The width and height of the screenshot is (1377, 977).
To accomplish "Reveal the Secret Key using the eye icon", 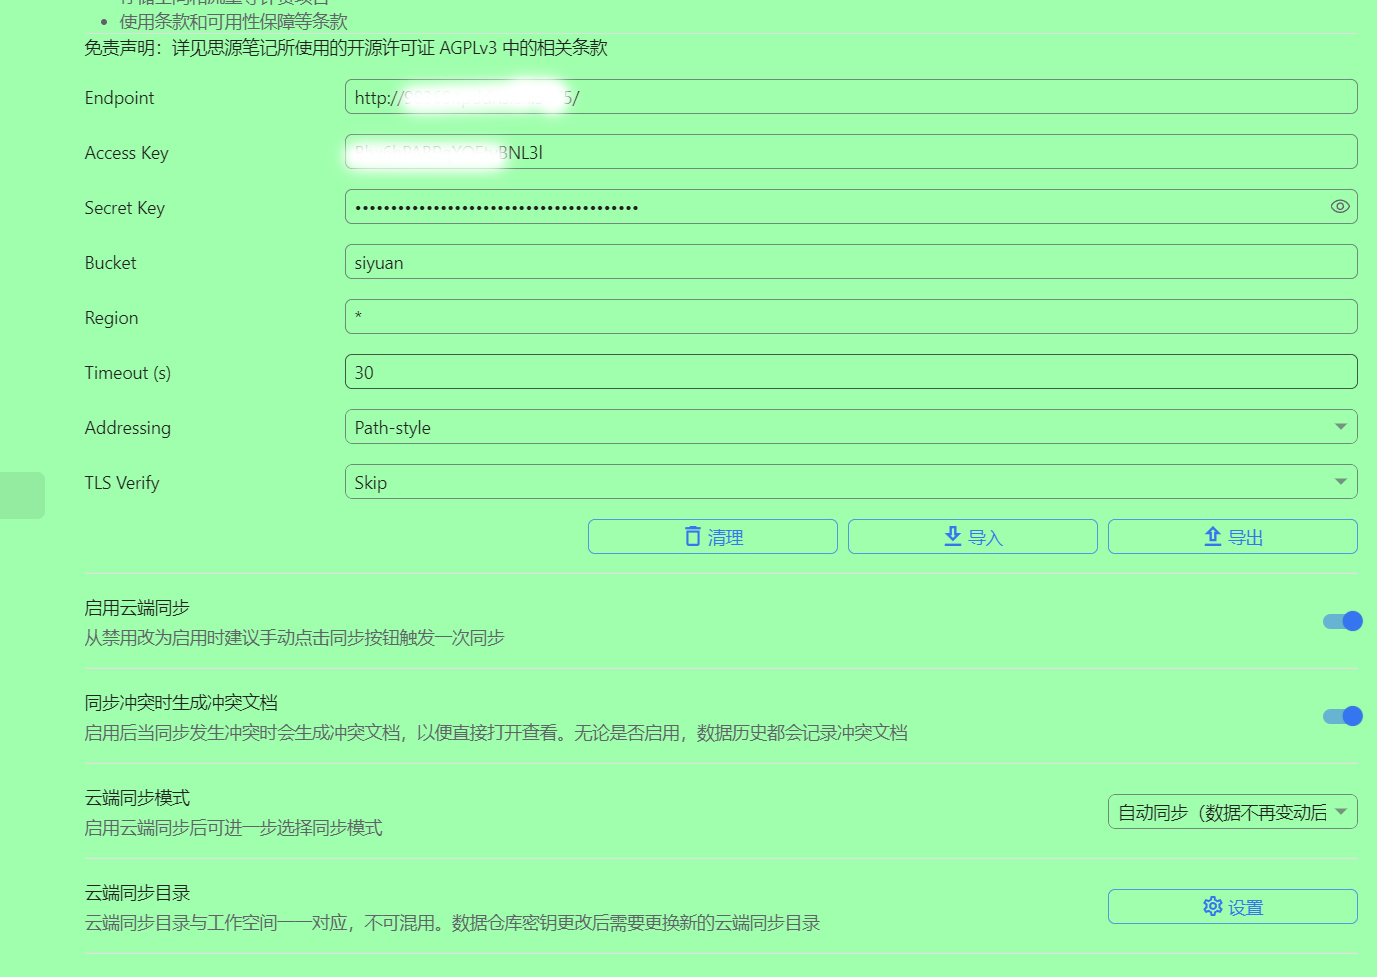I will (1339, 206).
